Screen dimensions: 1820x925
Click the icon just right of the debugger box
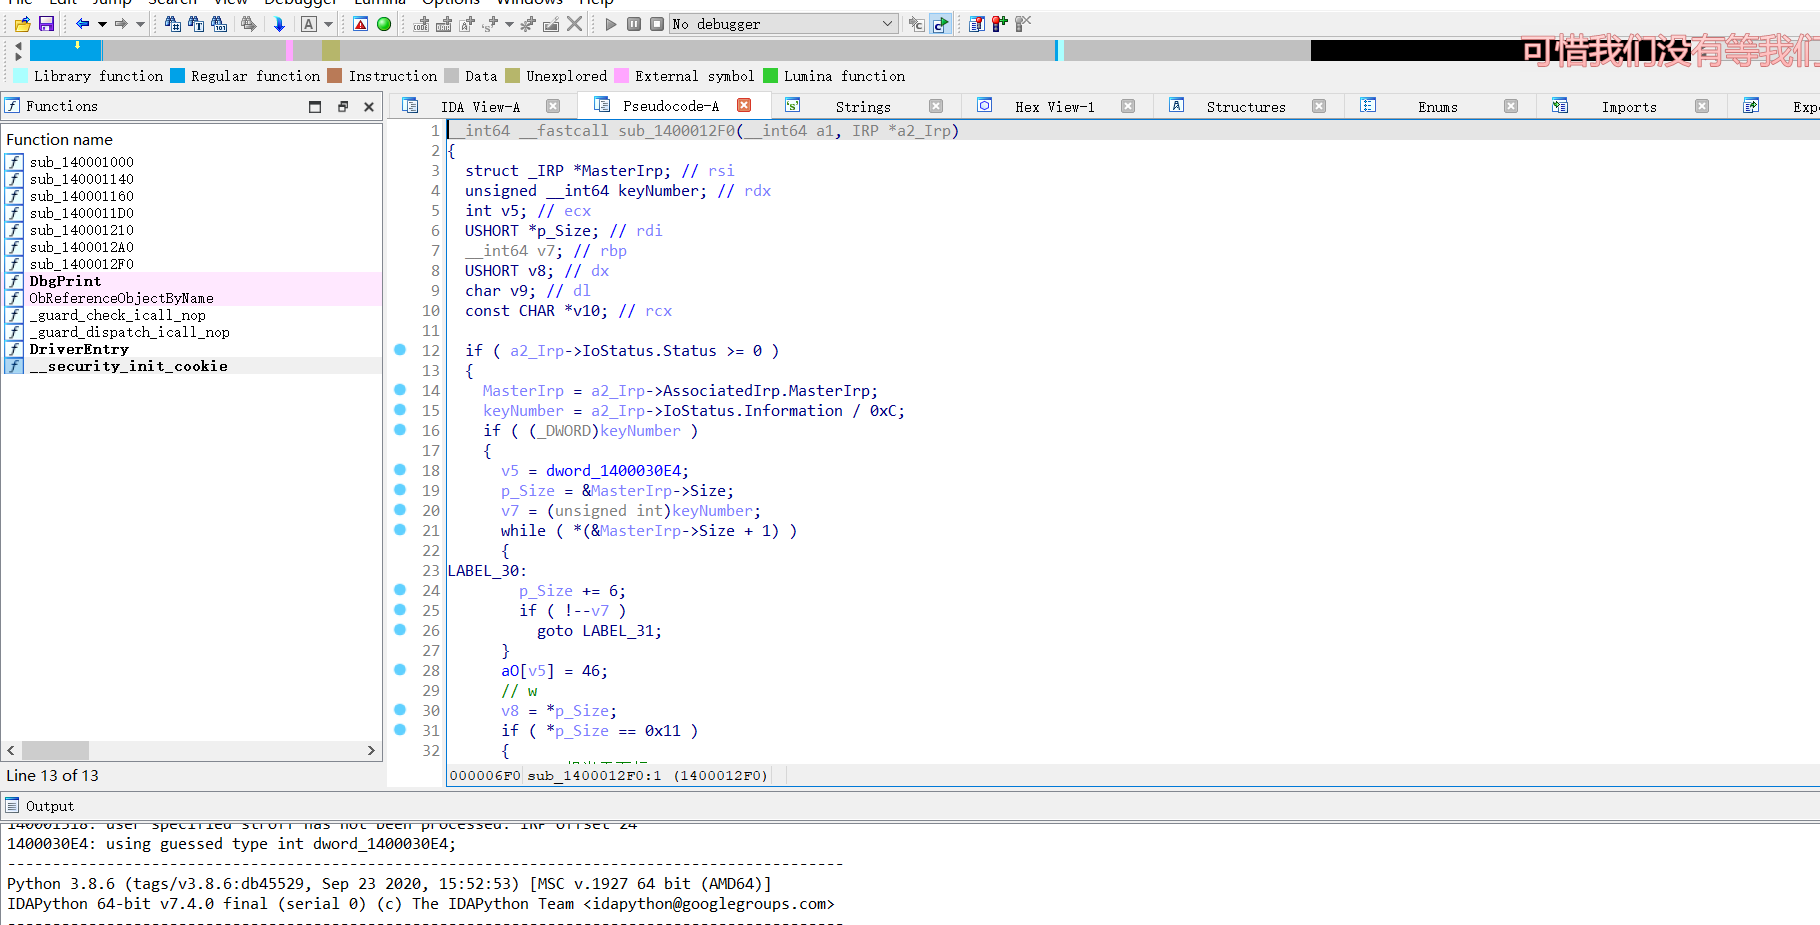(x=916, y=24)
